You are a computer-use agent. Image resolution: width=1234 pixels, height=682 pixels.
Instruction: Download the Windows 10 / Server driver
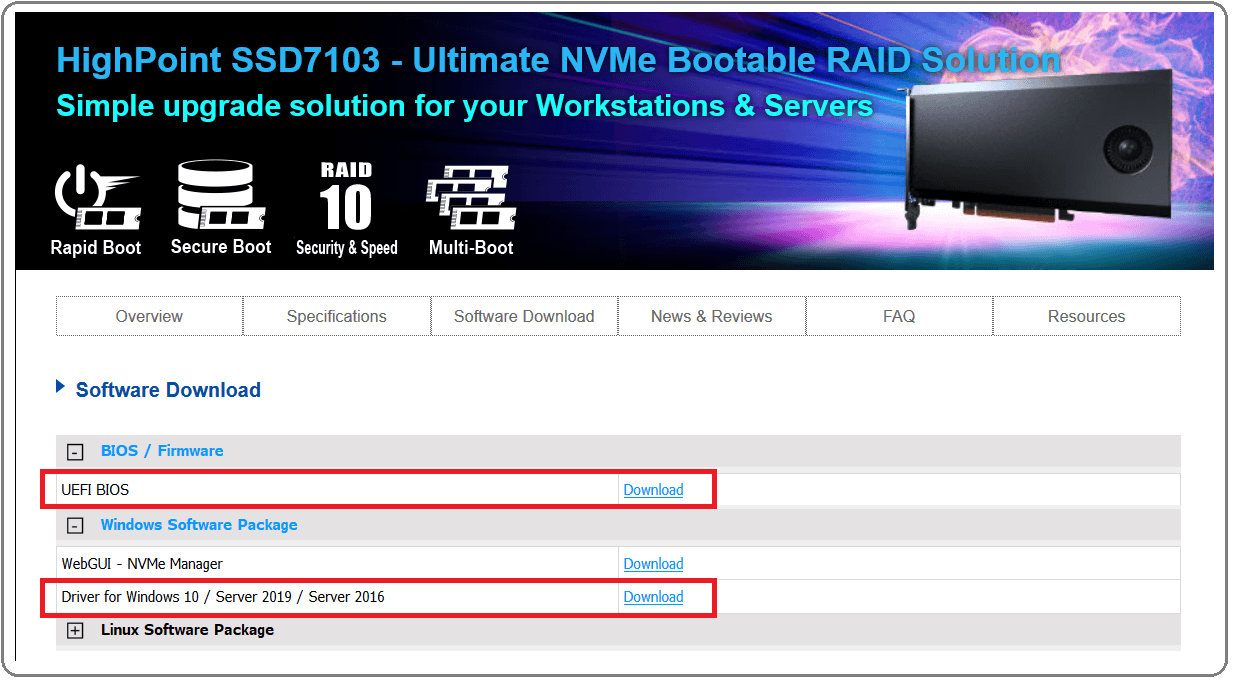click(x=653, y=597)
